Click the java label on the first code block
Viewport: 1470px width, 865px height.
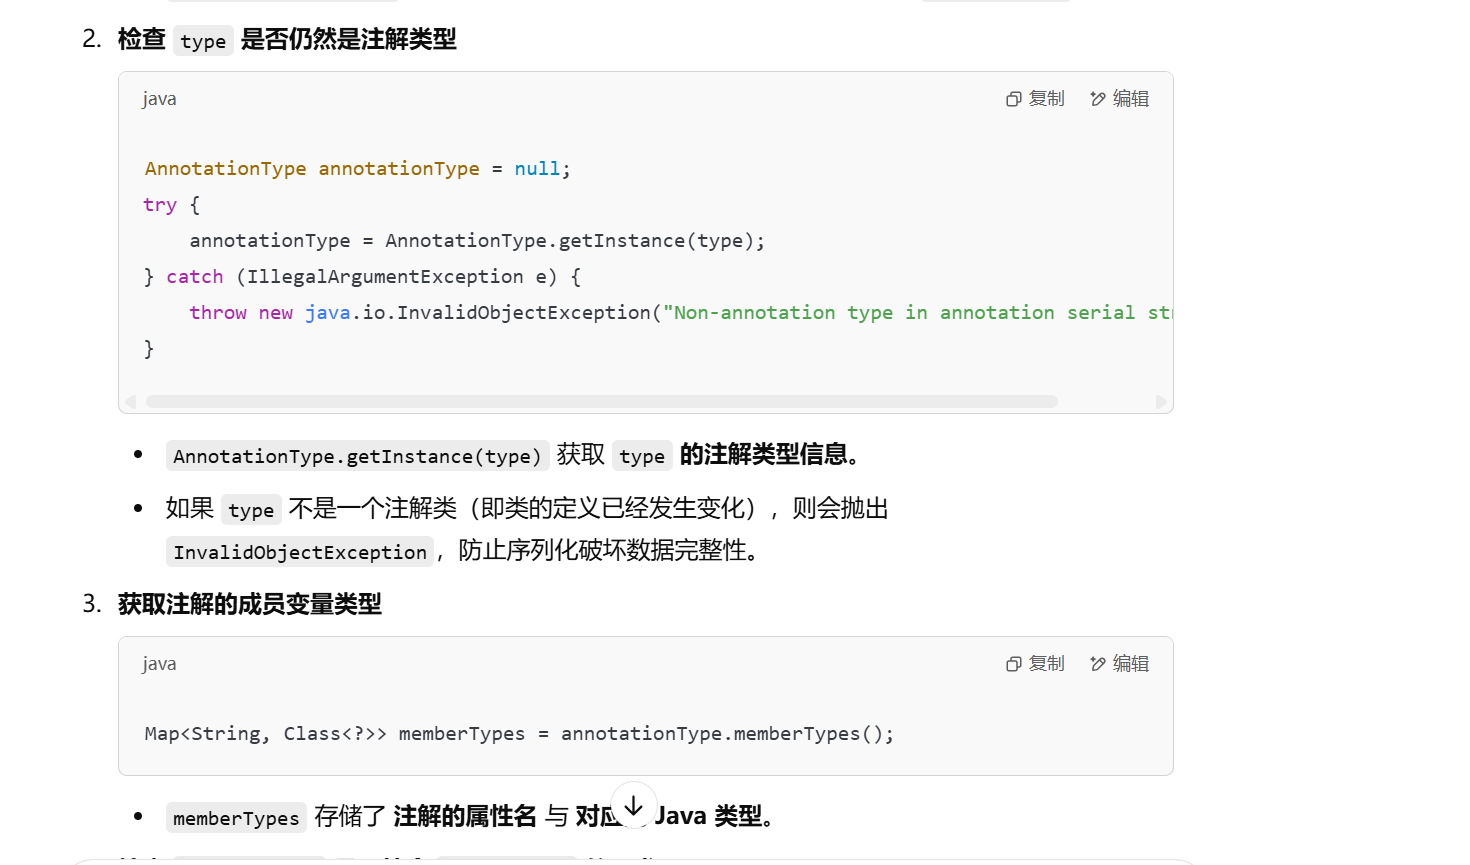(159, 98)
